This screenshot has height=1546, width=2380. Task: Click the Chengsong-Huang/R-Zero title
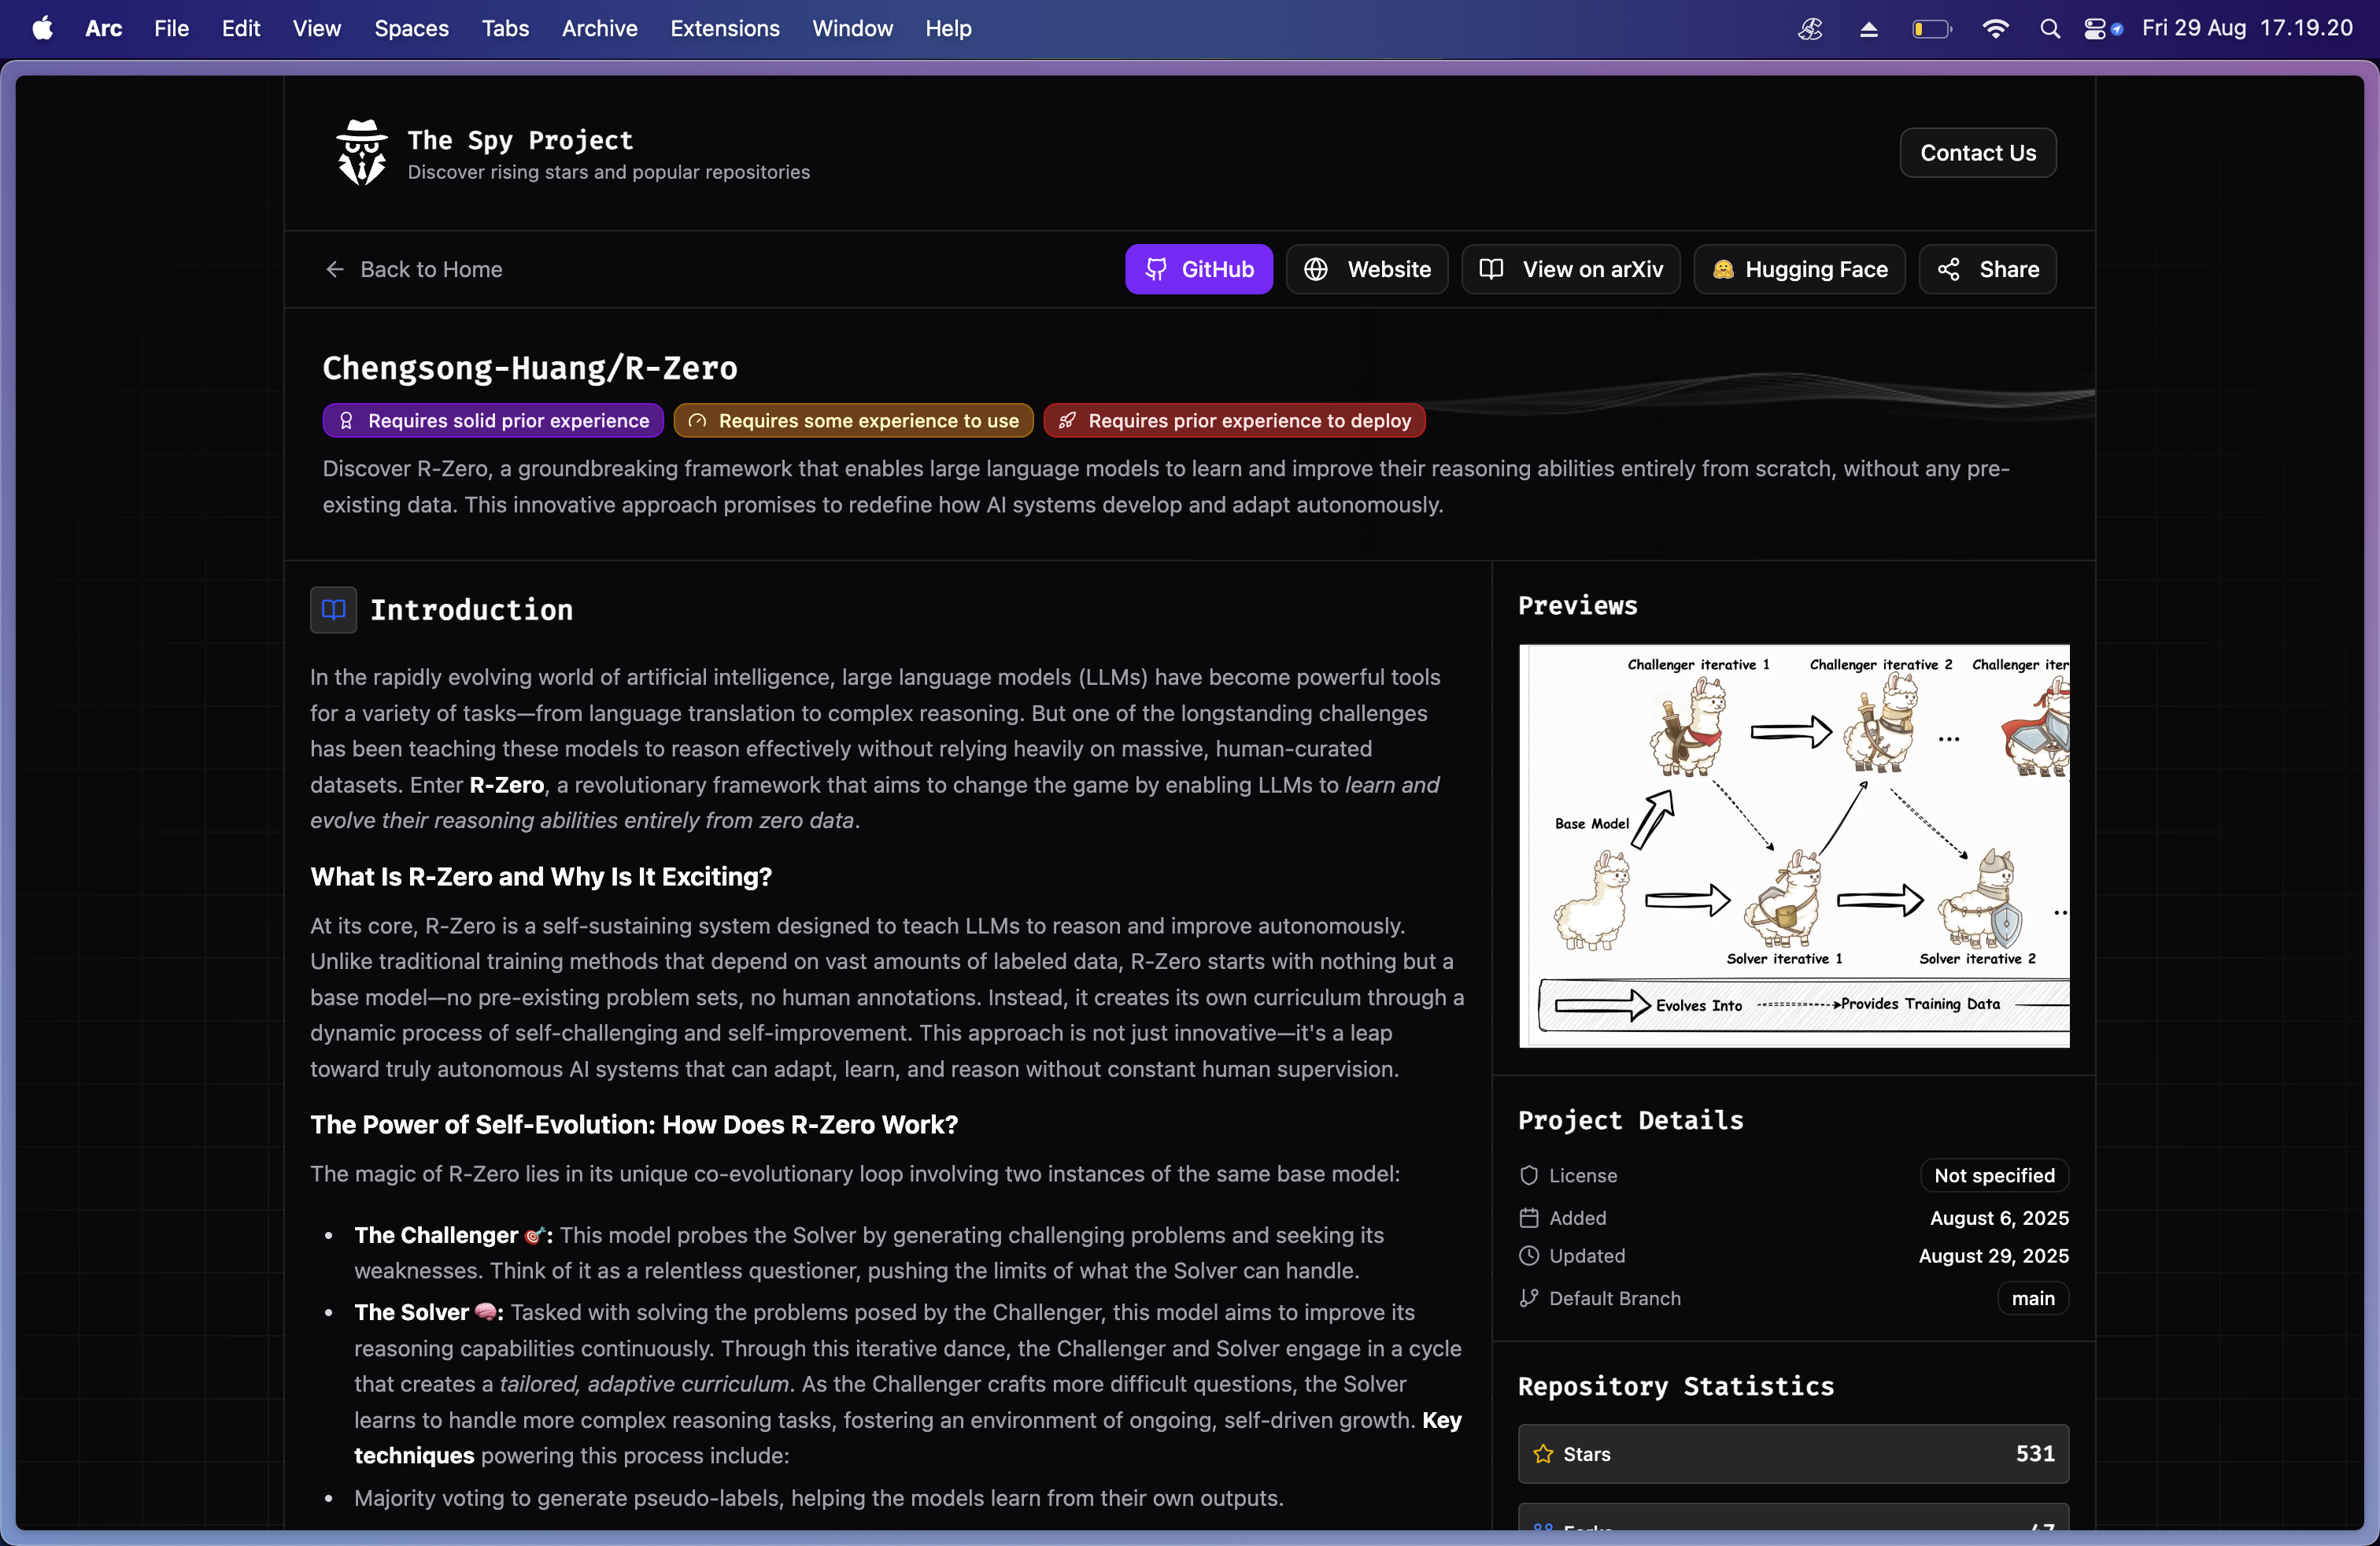pyautogui.click(x=530, y=368)
